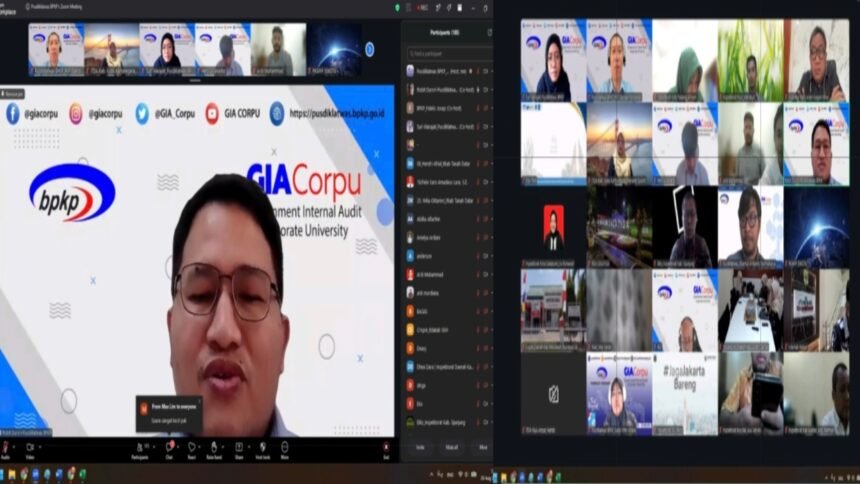Open green Excel icon in left taskbar
This screenshot has width=860, height=484.
(x=83, y=475)
